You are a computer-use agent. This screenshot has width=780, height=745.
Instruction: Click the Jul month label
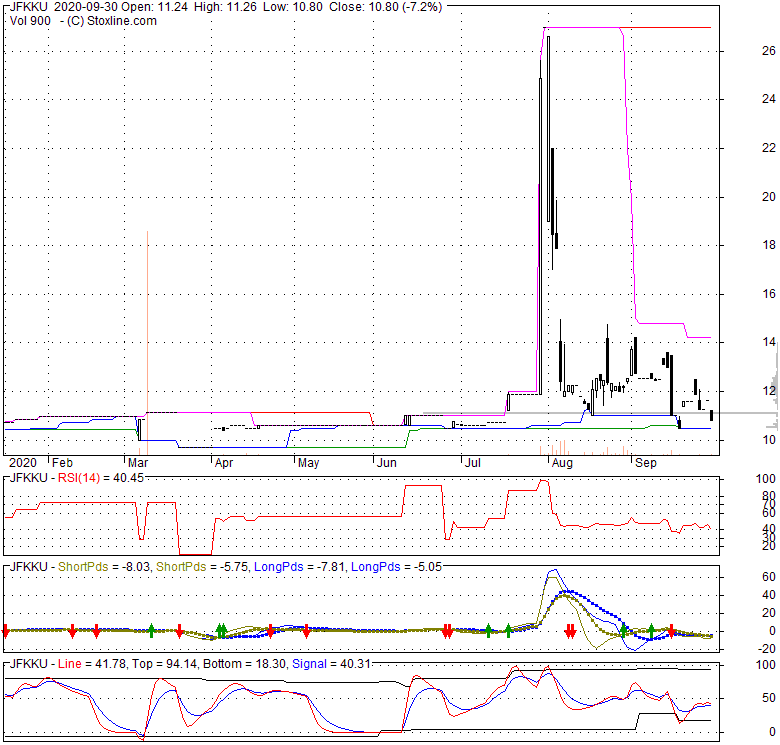point(473,463)
